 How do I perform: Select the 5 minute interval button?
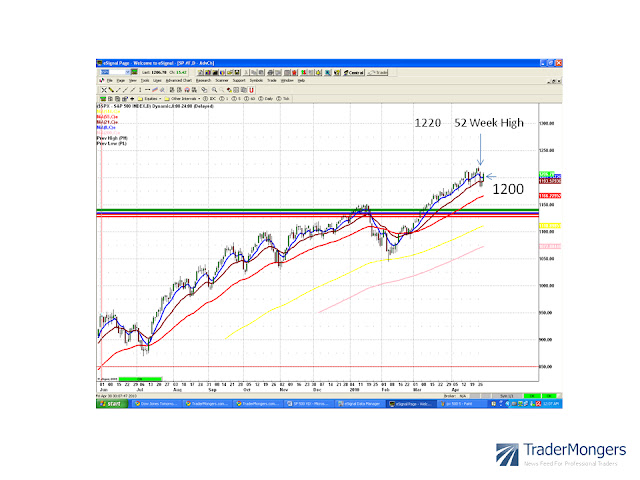(236, 99)
